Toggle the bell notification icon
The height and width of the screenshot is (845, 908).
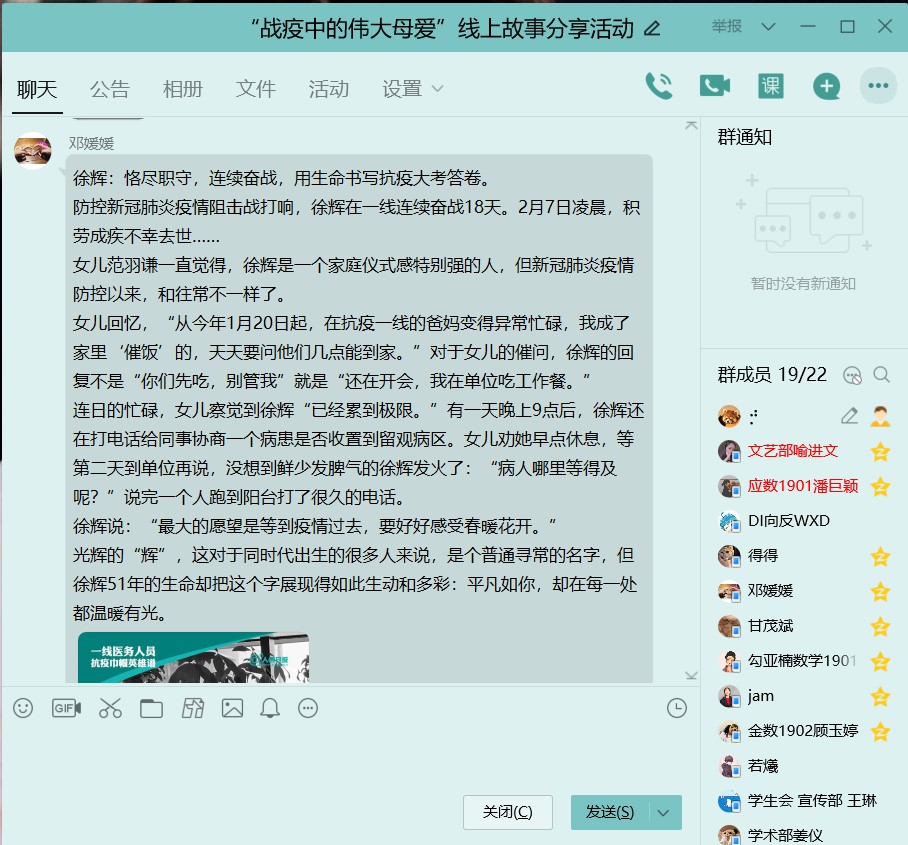point(270,708)
